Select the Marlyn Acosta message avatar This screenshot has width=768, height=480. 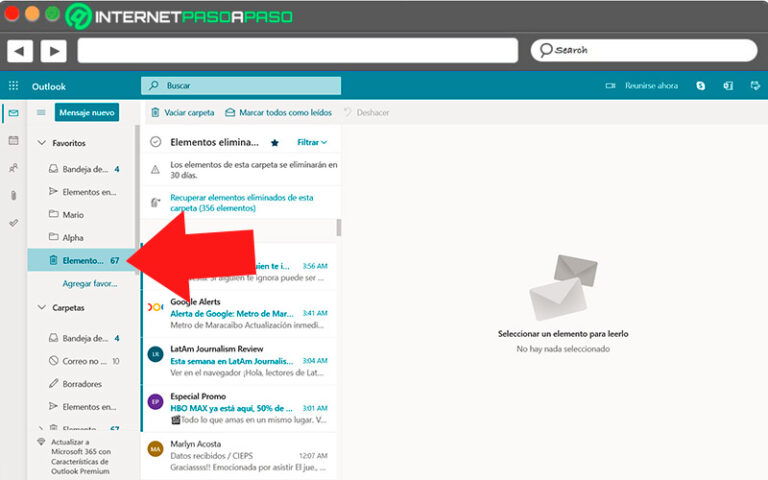[x=155, y=449]
